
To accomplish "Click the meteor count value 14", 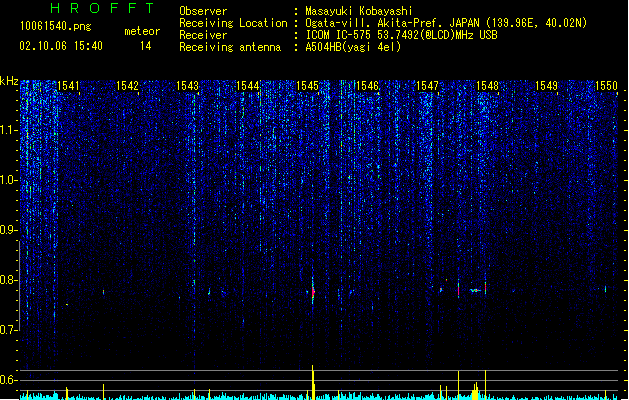I will 146,46.
